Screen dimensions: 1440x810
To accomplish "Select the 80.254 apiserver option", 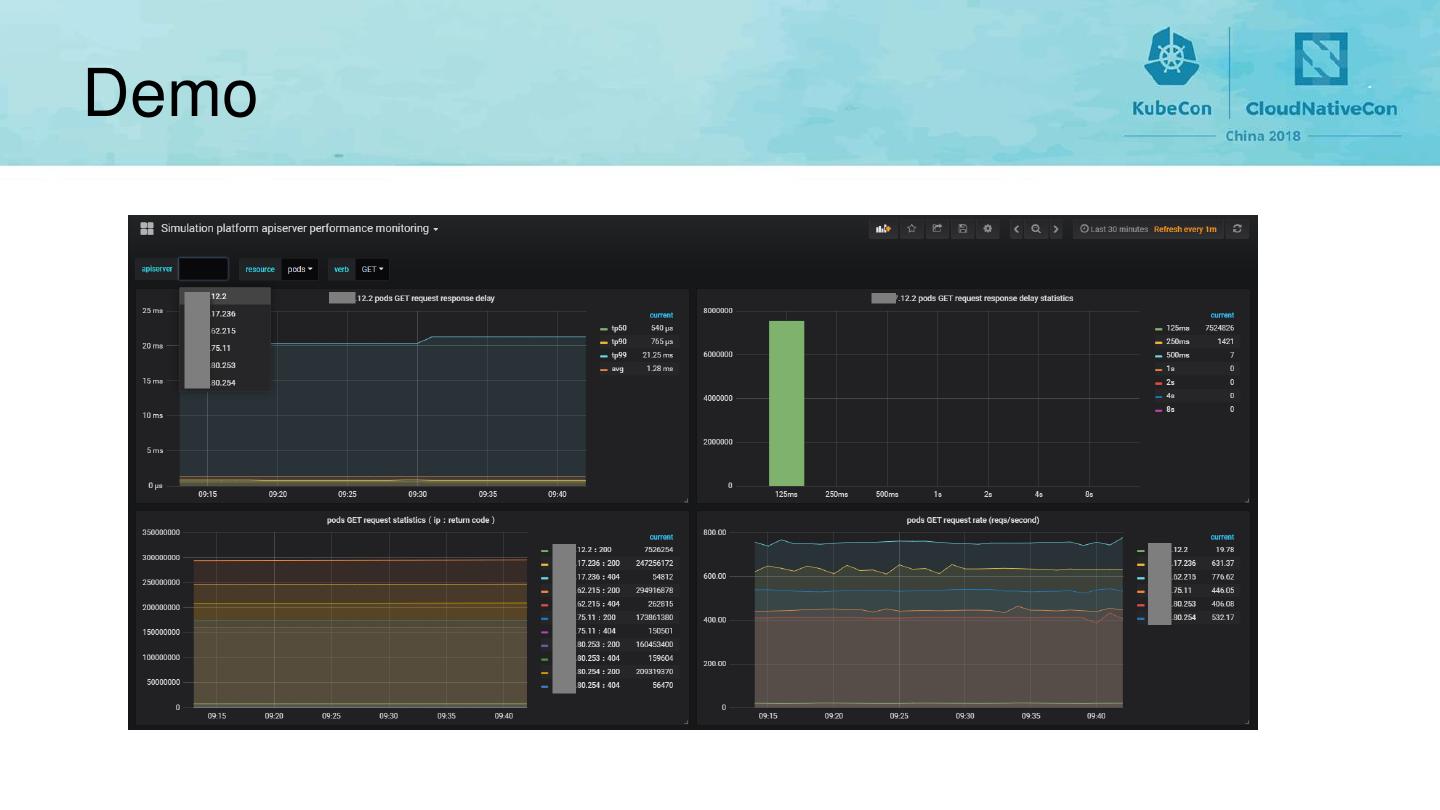I will point(224,382).
